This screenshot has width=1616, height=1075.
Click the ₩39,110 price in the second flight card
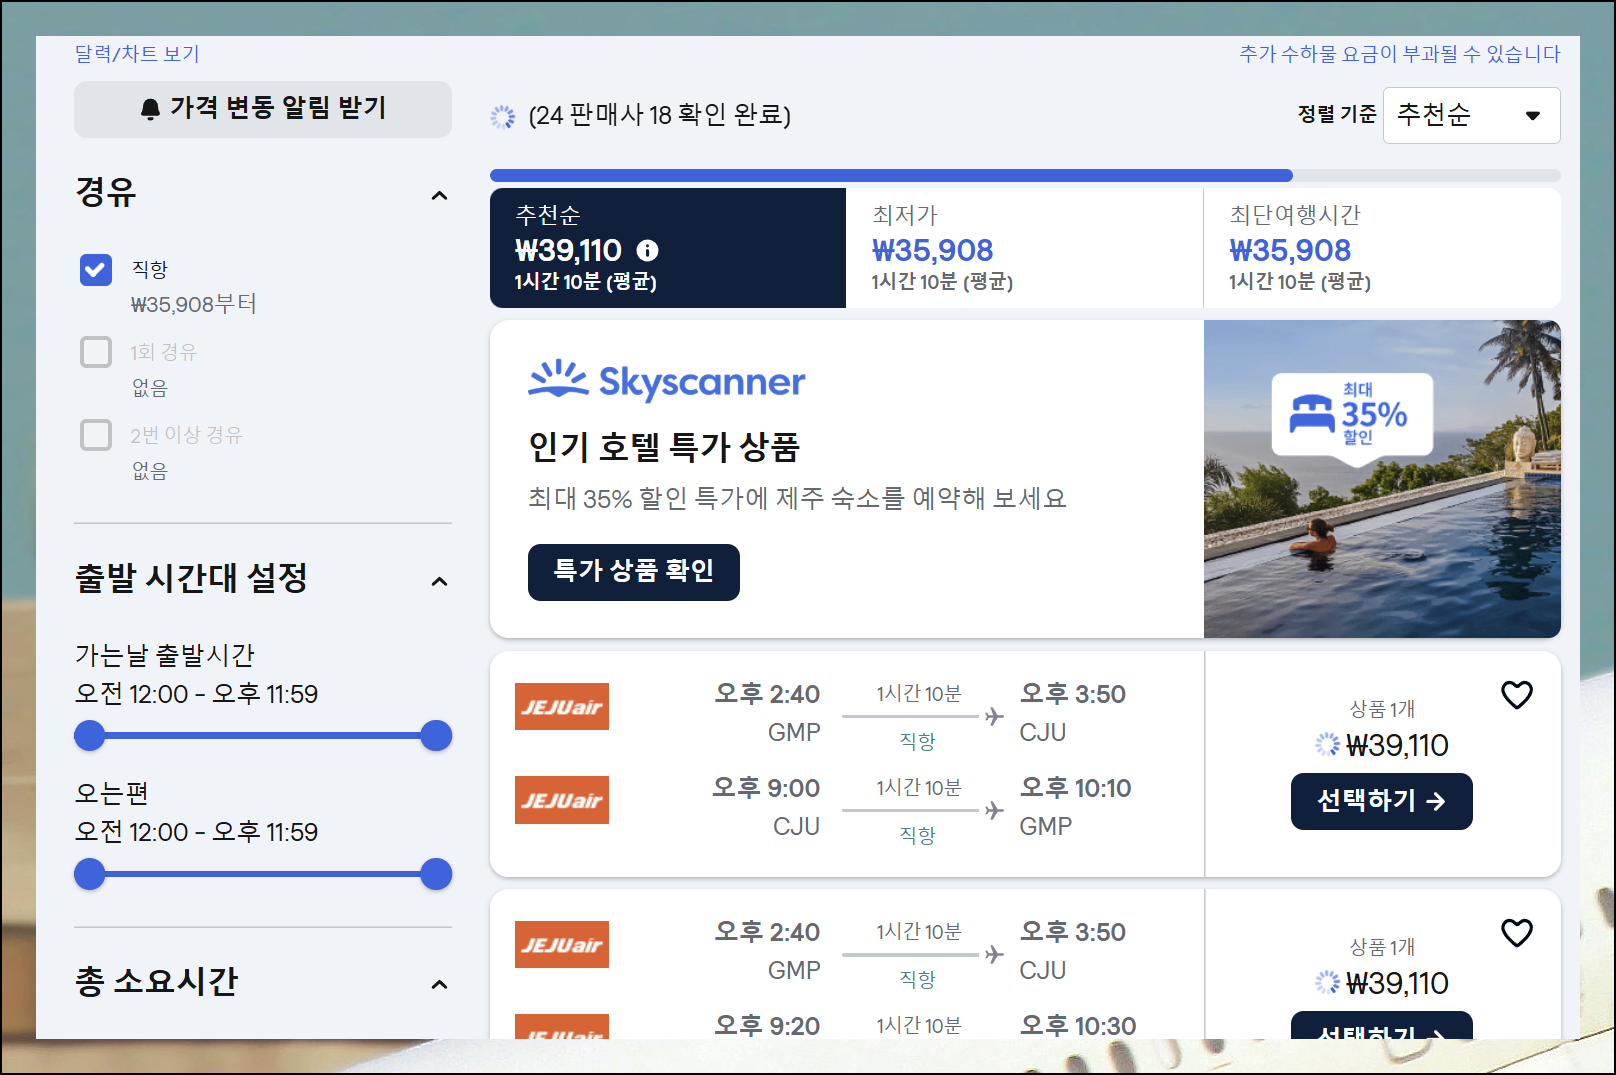1397,983
